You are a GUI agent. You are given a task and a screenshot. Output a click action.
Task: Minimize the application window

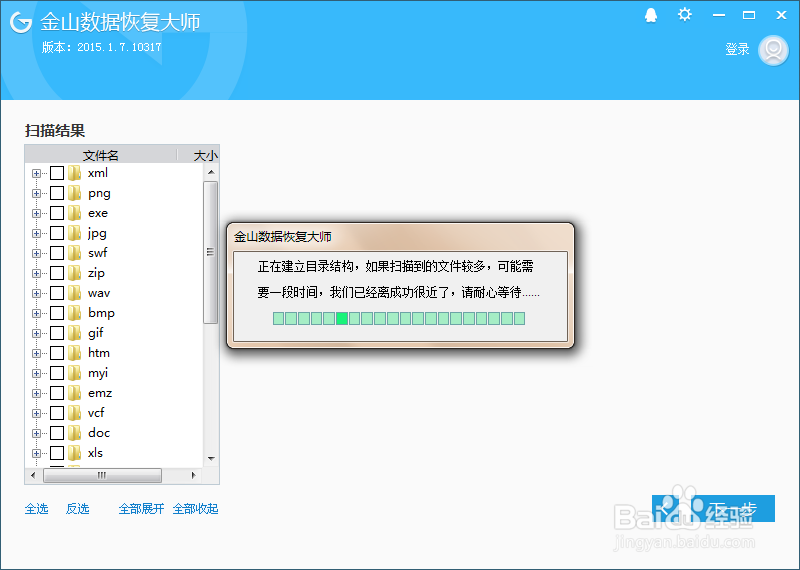[x=719, y=15]
